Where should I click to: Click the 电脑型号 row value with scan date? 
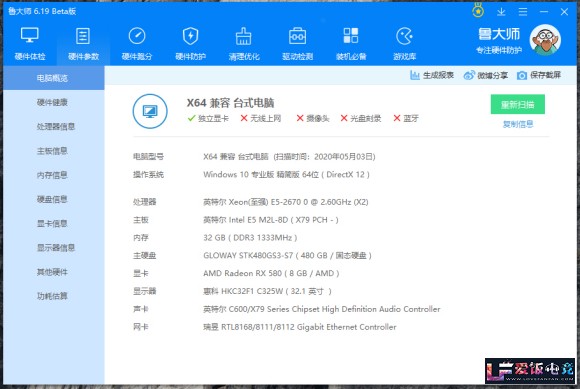click(x=289, y=157)
